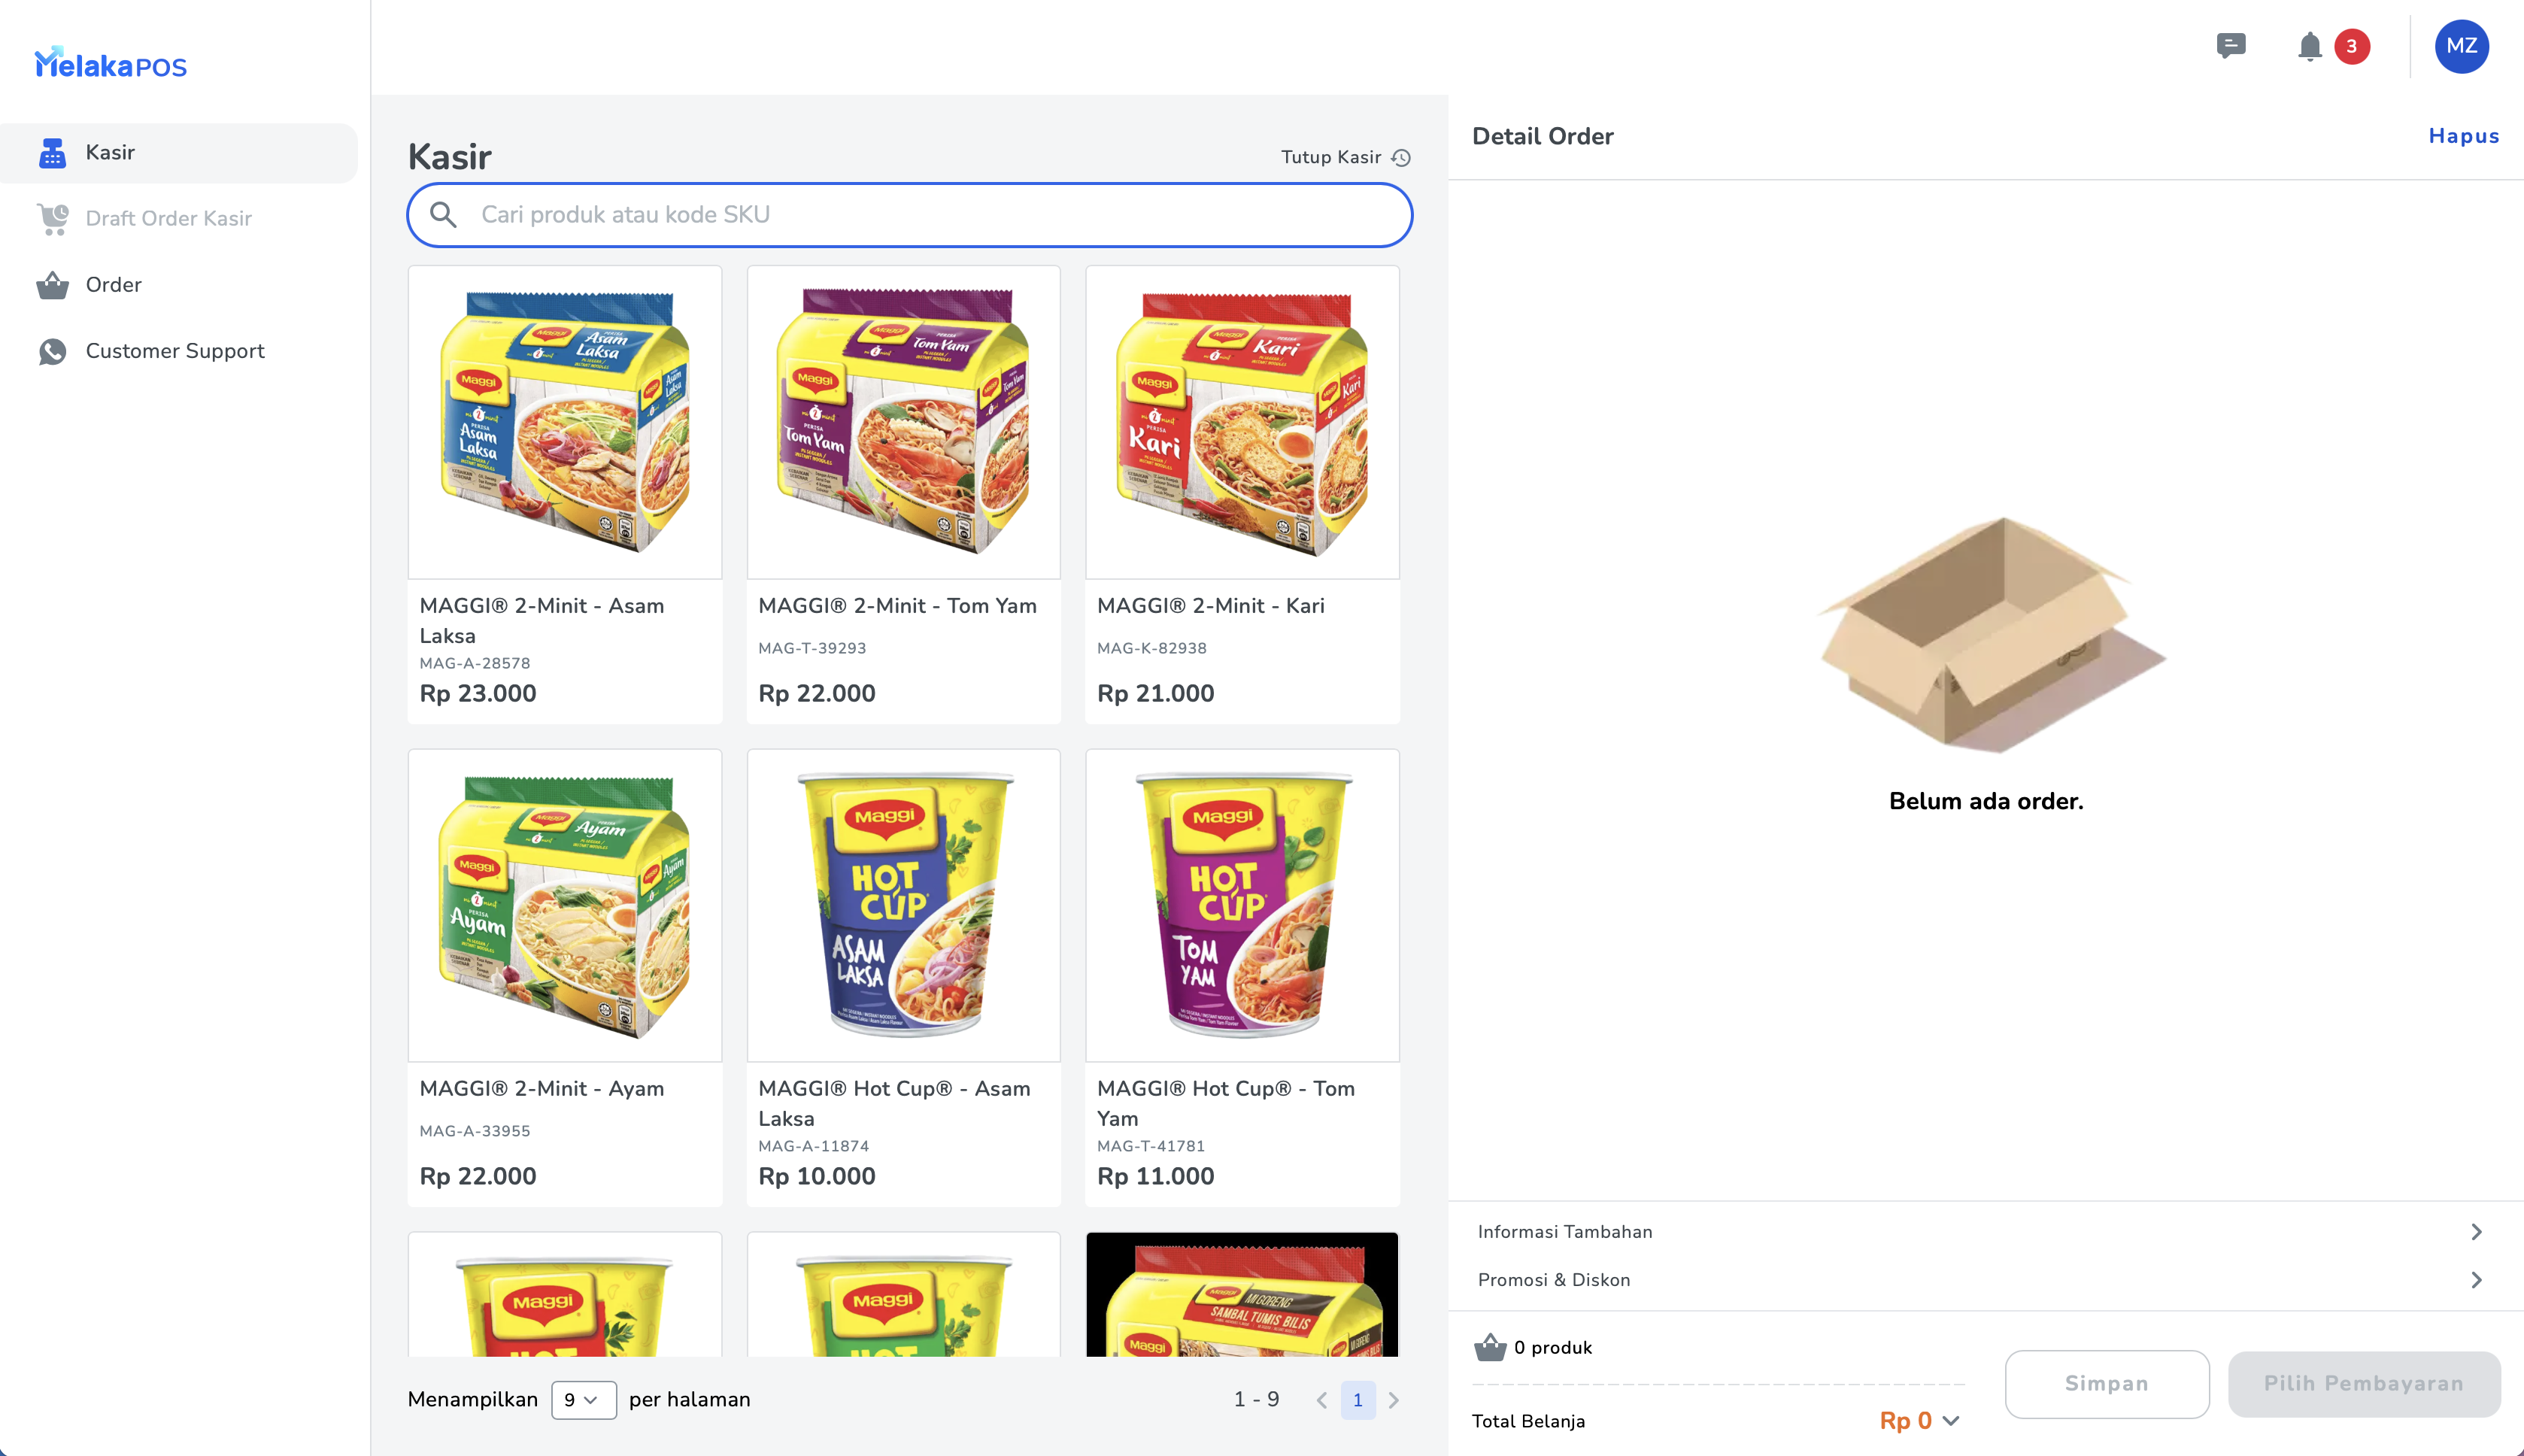The height and width of the screenshot is (1456, 2524).
Task: Select the MAGGI 2-Minit Kari product image
Action: [x=1242, y=422]
